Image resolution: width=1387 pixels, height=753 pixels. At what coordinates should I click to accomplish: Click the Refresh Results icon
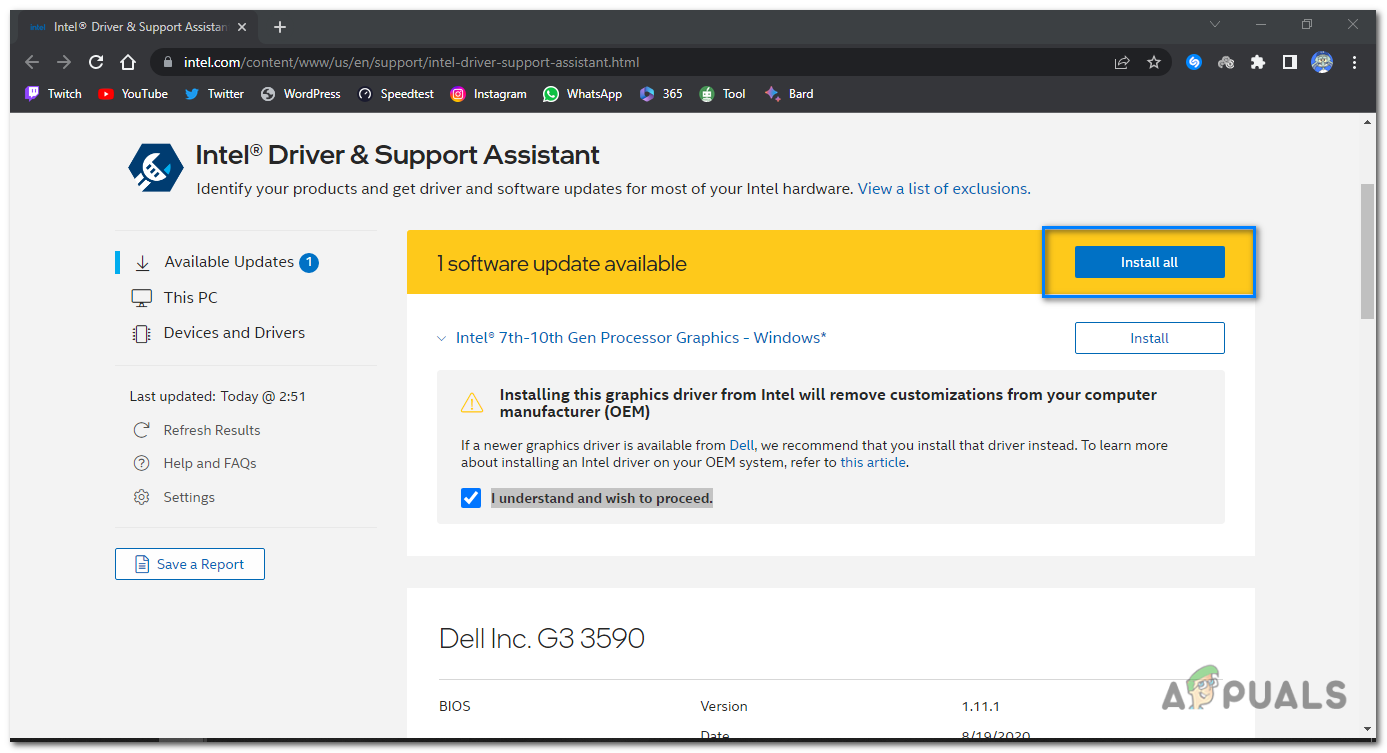coord(142,430)
